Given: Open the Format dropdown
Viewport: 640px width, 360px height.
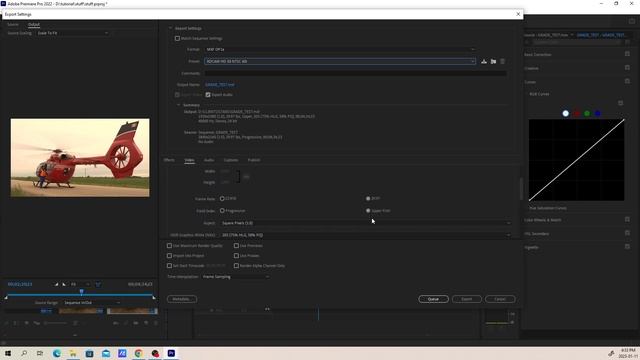Looking at the screenshot, I should click(x=340, y=49).
